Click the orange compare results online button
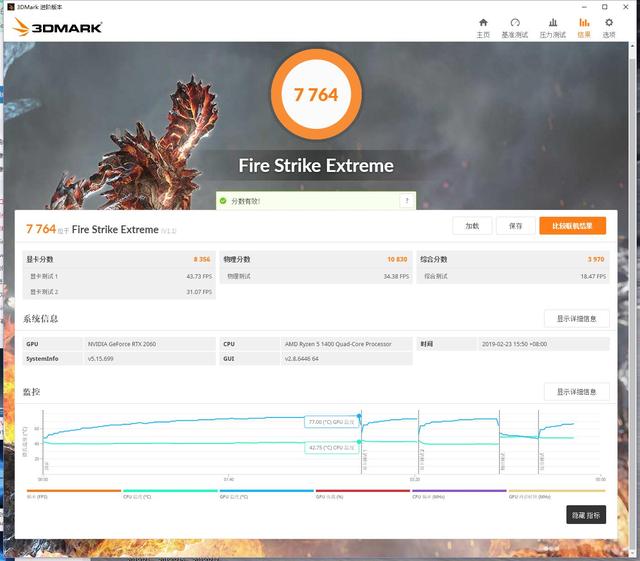Image resolution: width=640 pixels, height=561 pixels. (572, 226)
